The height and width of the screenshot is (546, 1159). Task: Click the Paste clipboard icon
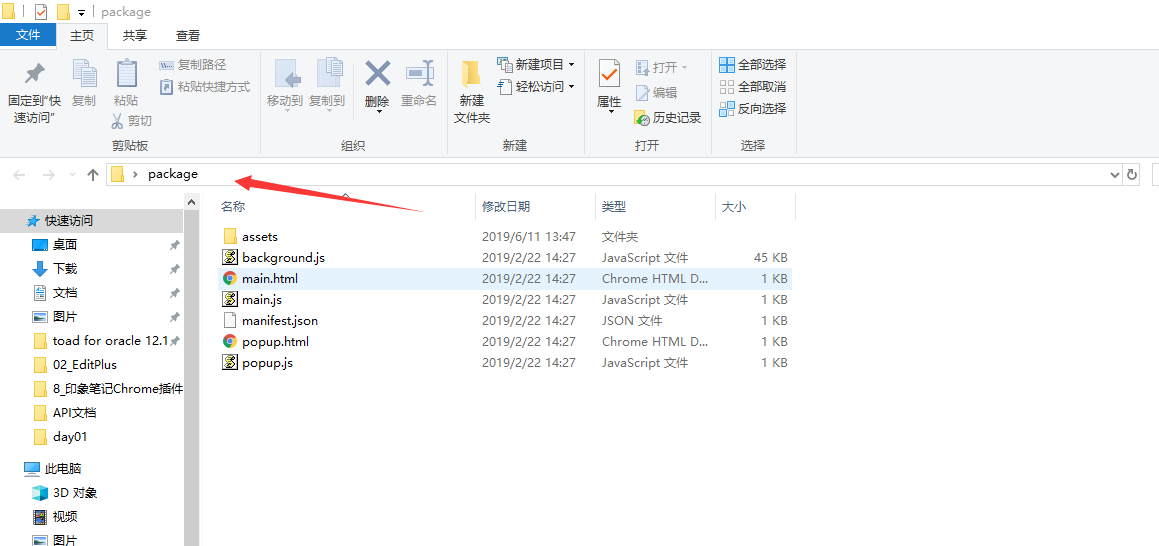126,74
